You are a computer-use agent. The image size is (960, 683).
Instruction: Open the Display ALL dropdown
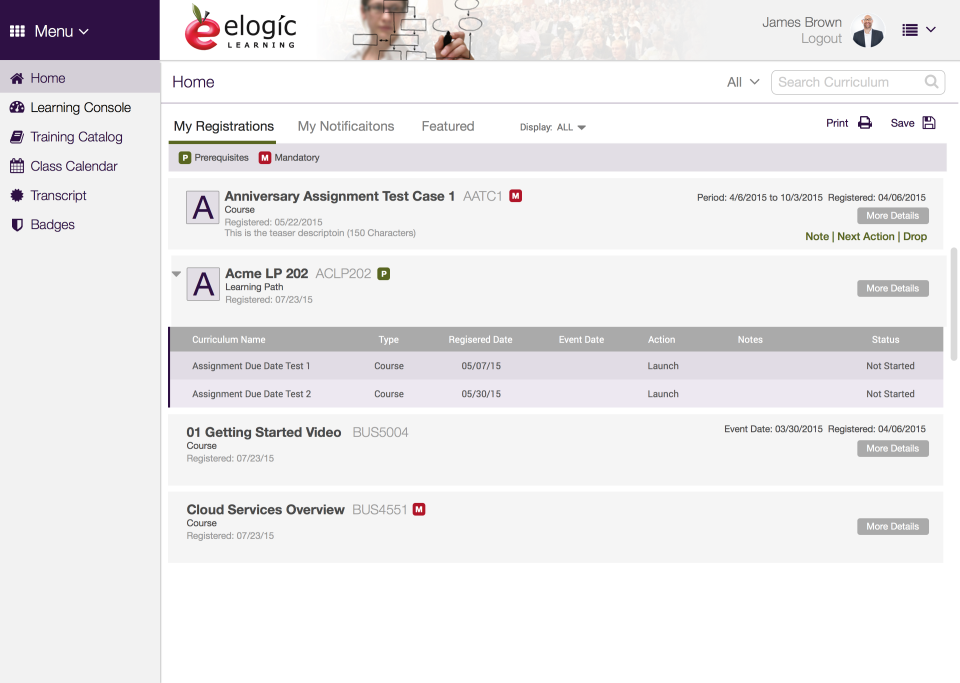[579, 127]
